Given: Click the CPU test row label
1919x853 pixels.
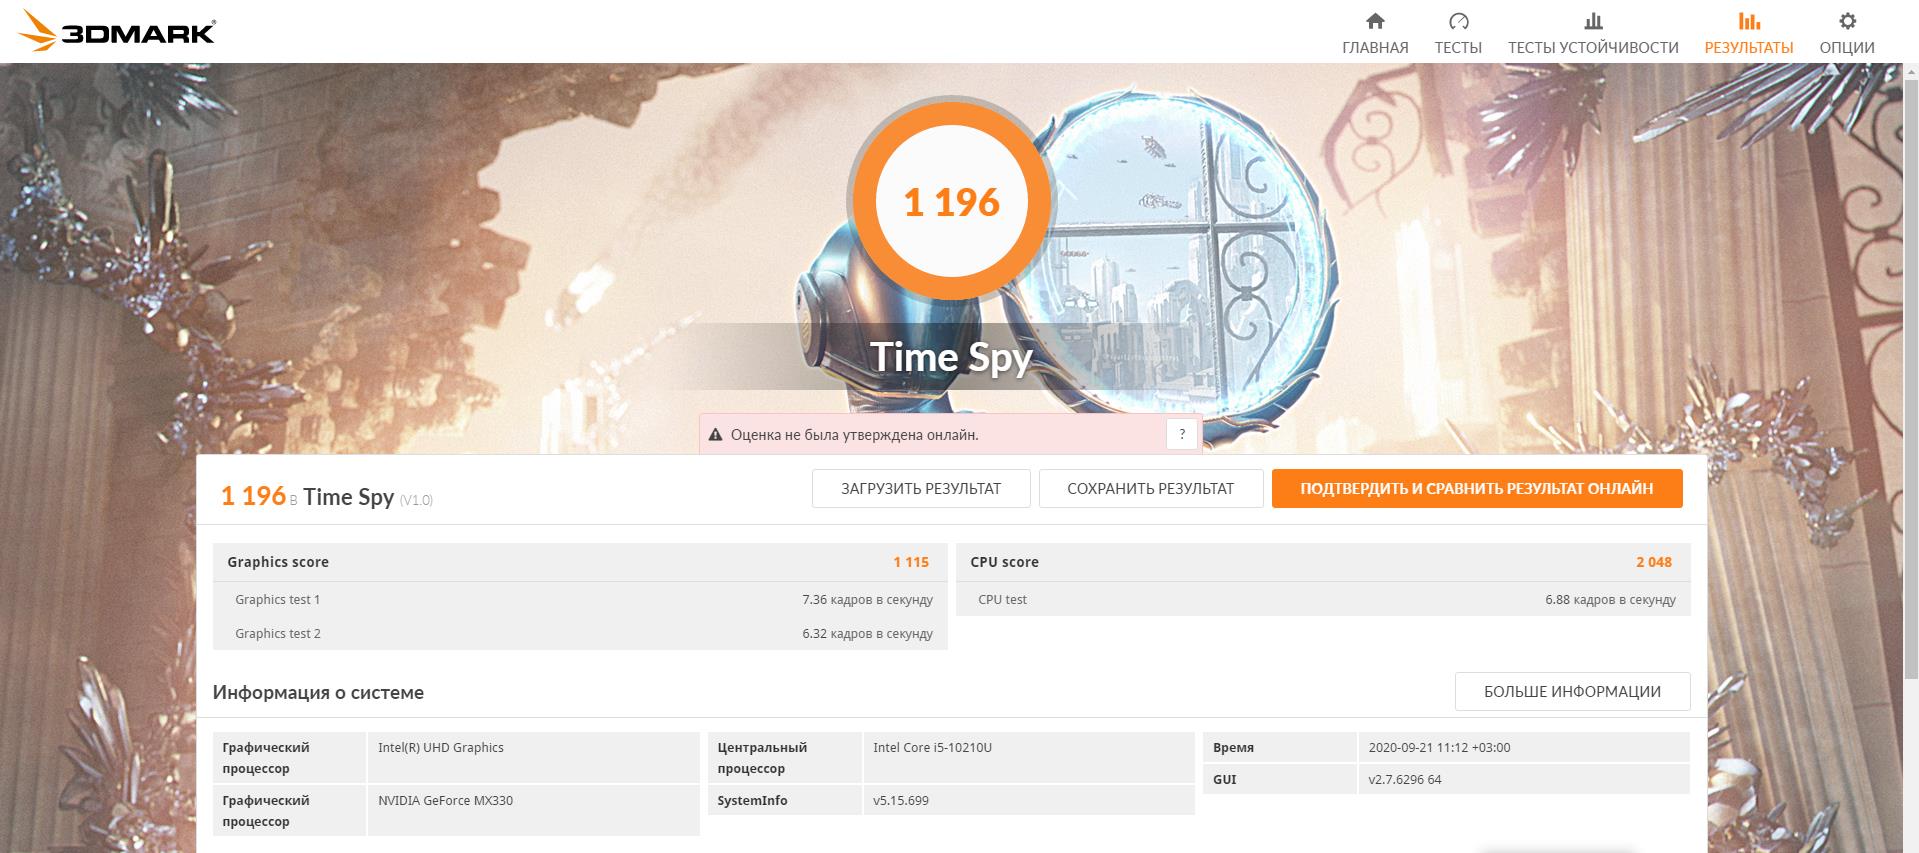Looking at the screenshot, I should 1002,600.
